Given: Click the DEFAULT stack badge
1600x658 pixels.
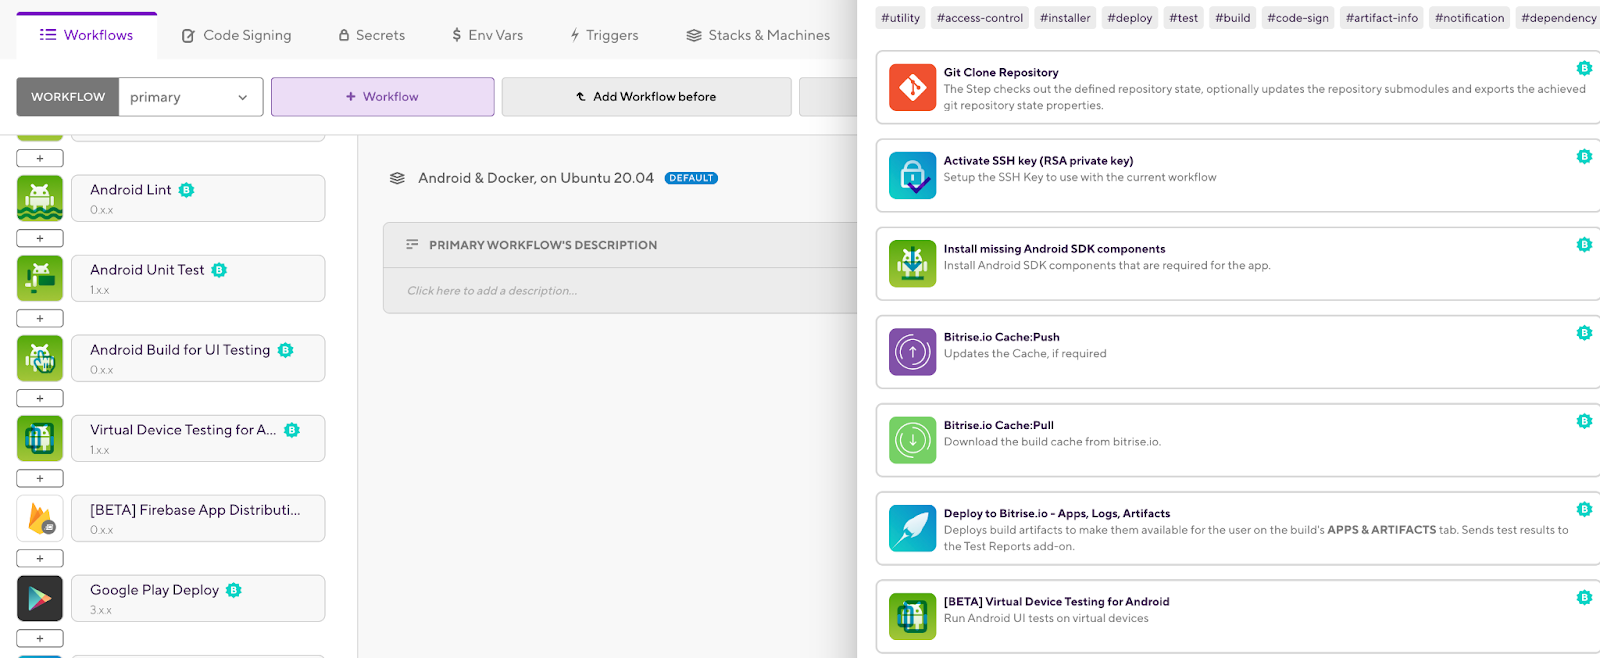Looking at the screenshot, I should point(691,178).
